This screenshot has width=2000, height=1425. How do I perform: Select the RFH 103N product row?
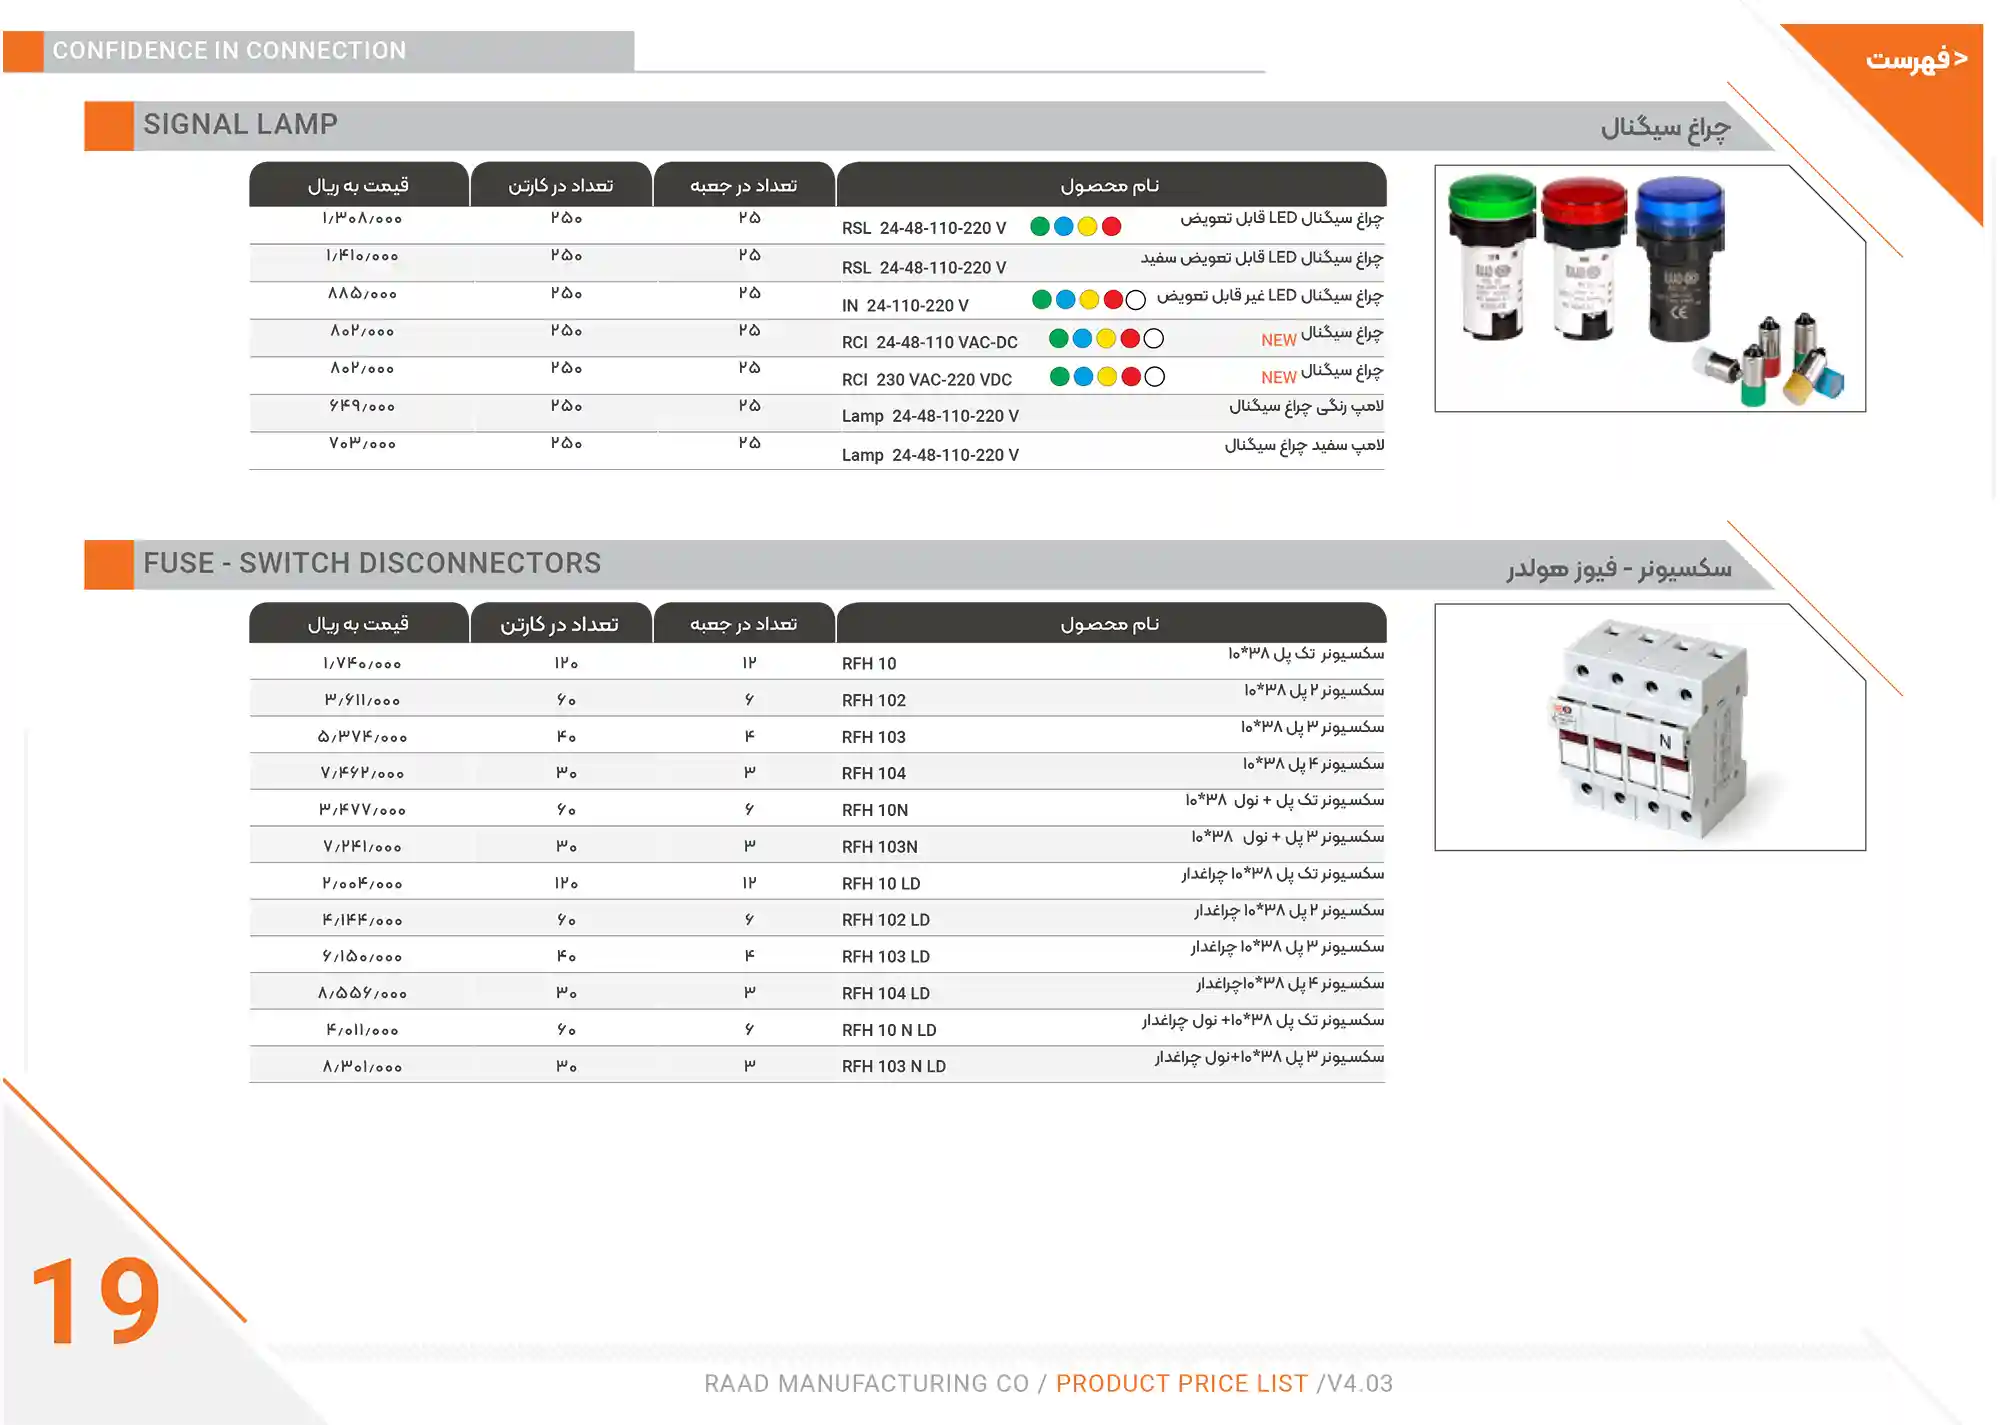coord(880,845)
